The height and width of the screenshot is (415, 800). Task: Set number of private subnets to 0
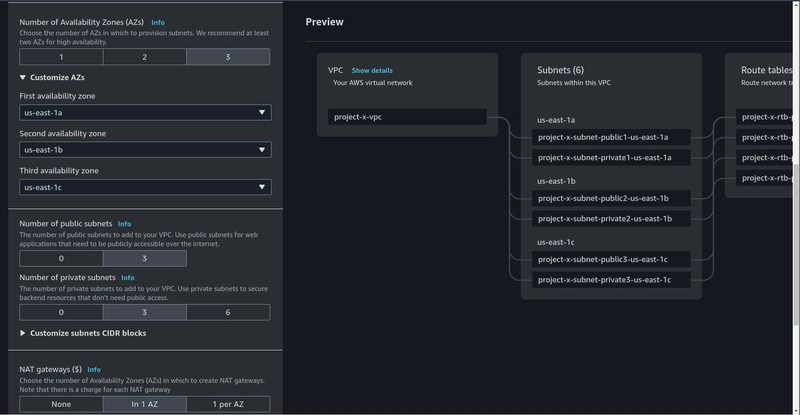[61, 312]
